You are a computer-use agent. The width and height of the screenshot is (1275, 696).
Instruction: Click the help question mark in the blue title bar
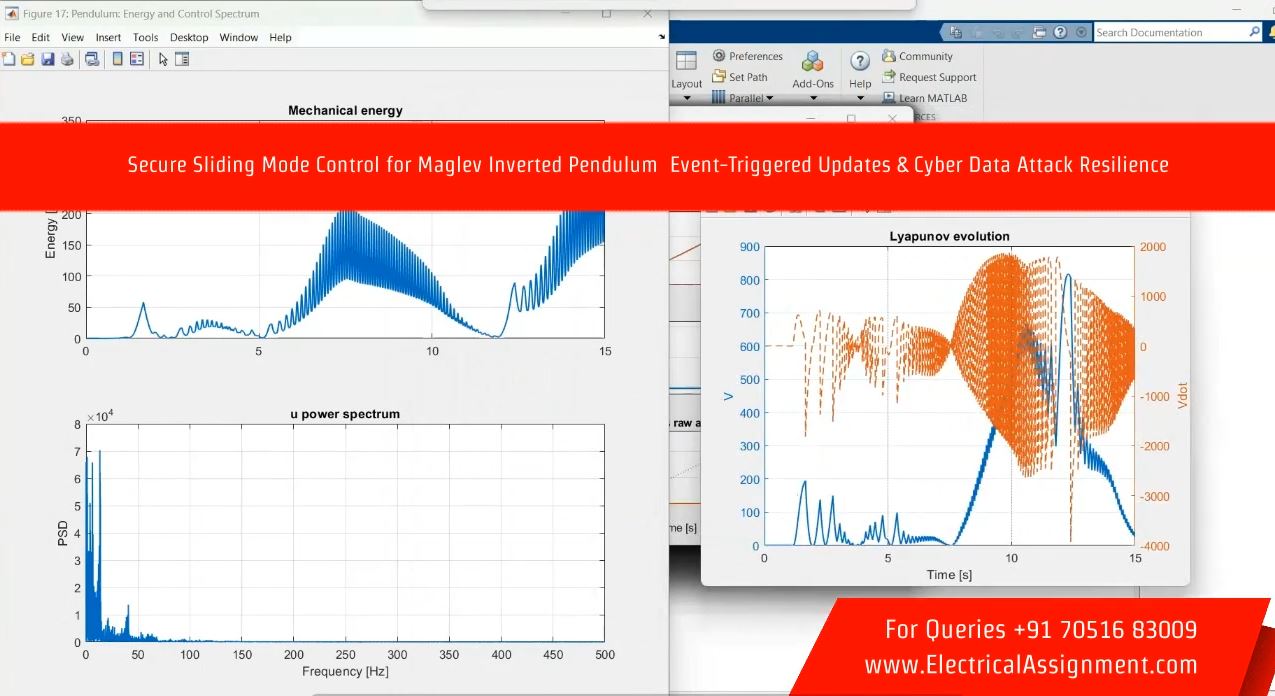[x=1060, y=32]
